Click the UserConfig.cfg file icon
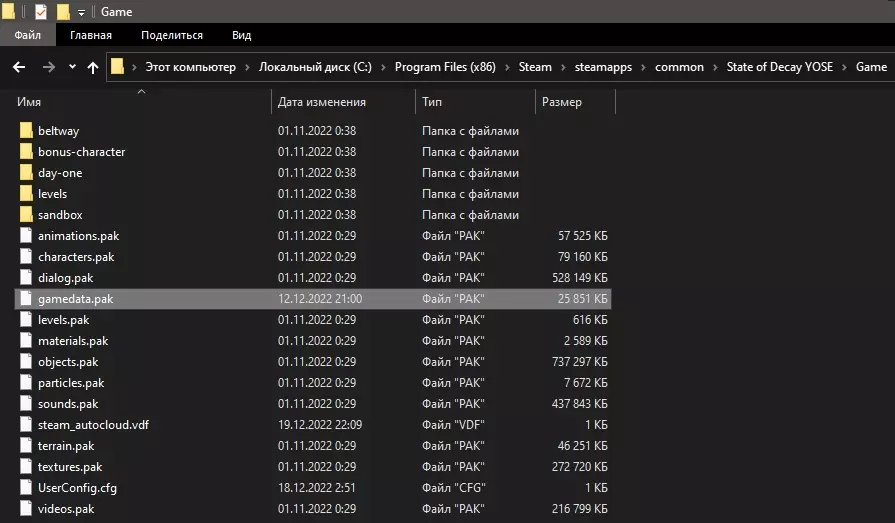 26,488
